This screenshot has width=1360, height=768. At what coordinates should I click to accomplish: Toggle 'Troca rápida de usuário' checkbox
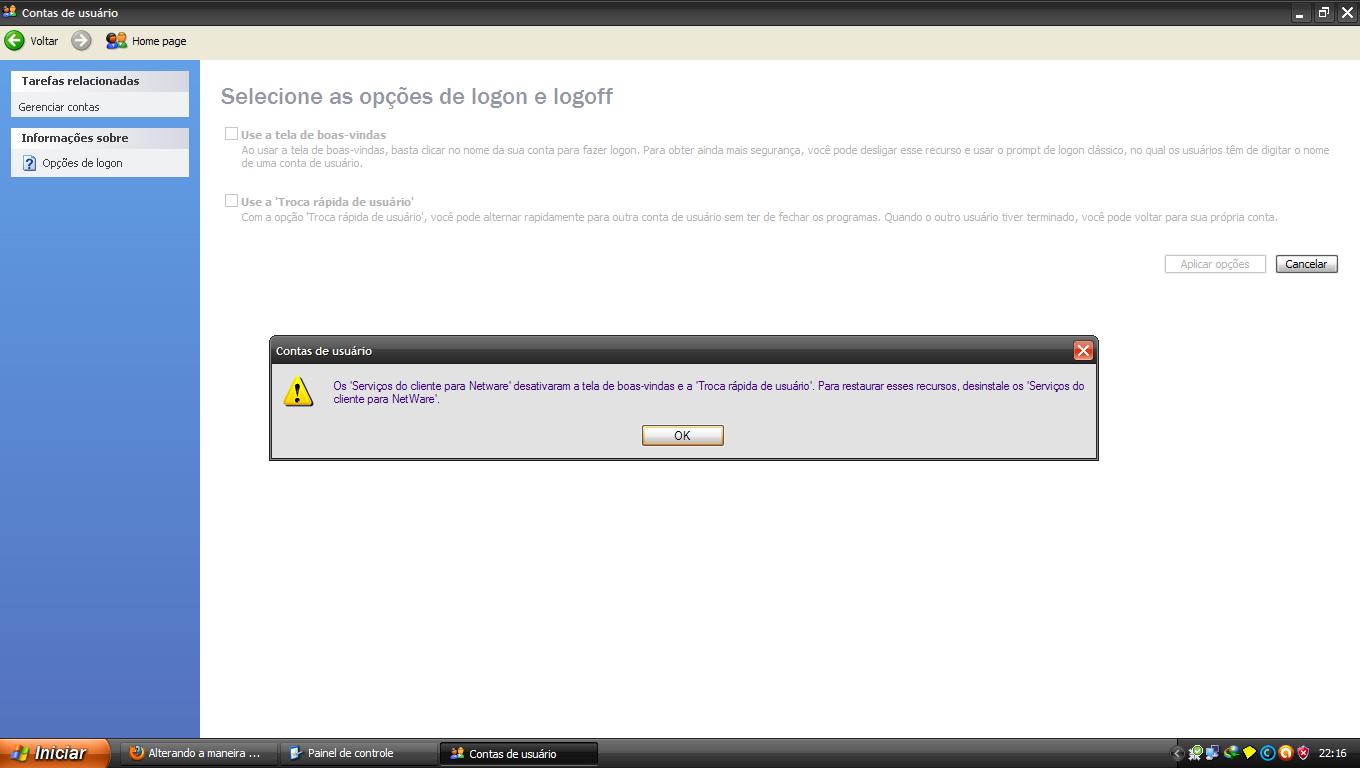[231, 201]
